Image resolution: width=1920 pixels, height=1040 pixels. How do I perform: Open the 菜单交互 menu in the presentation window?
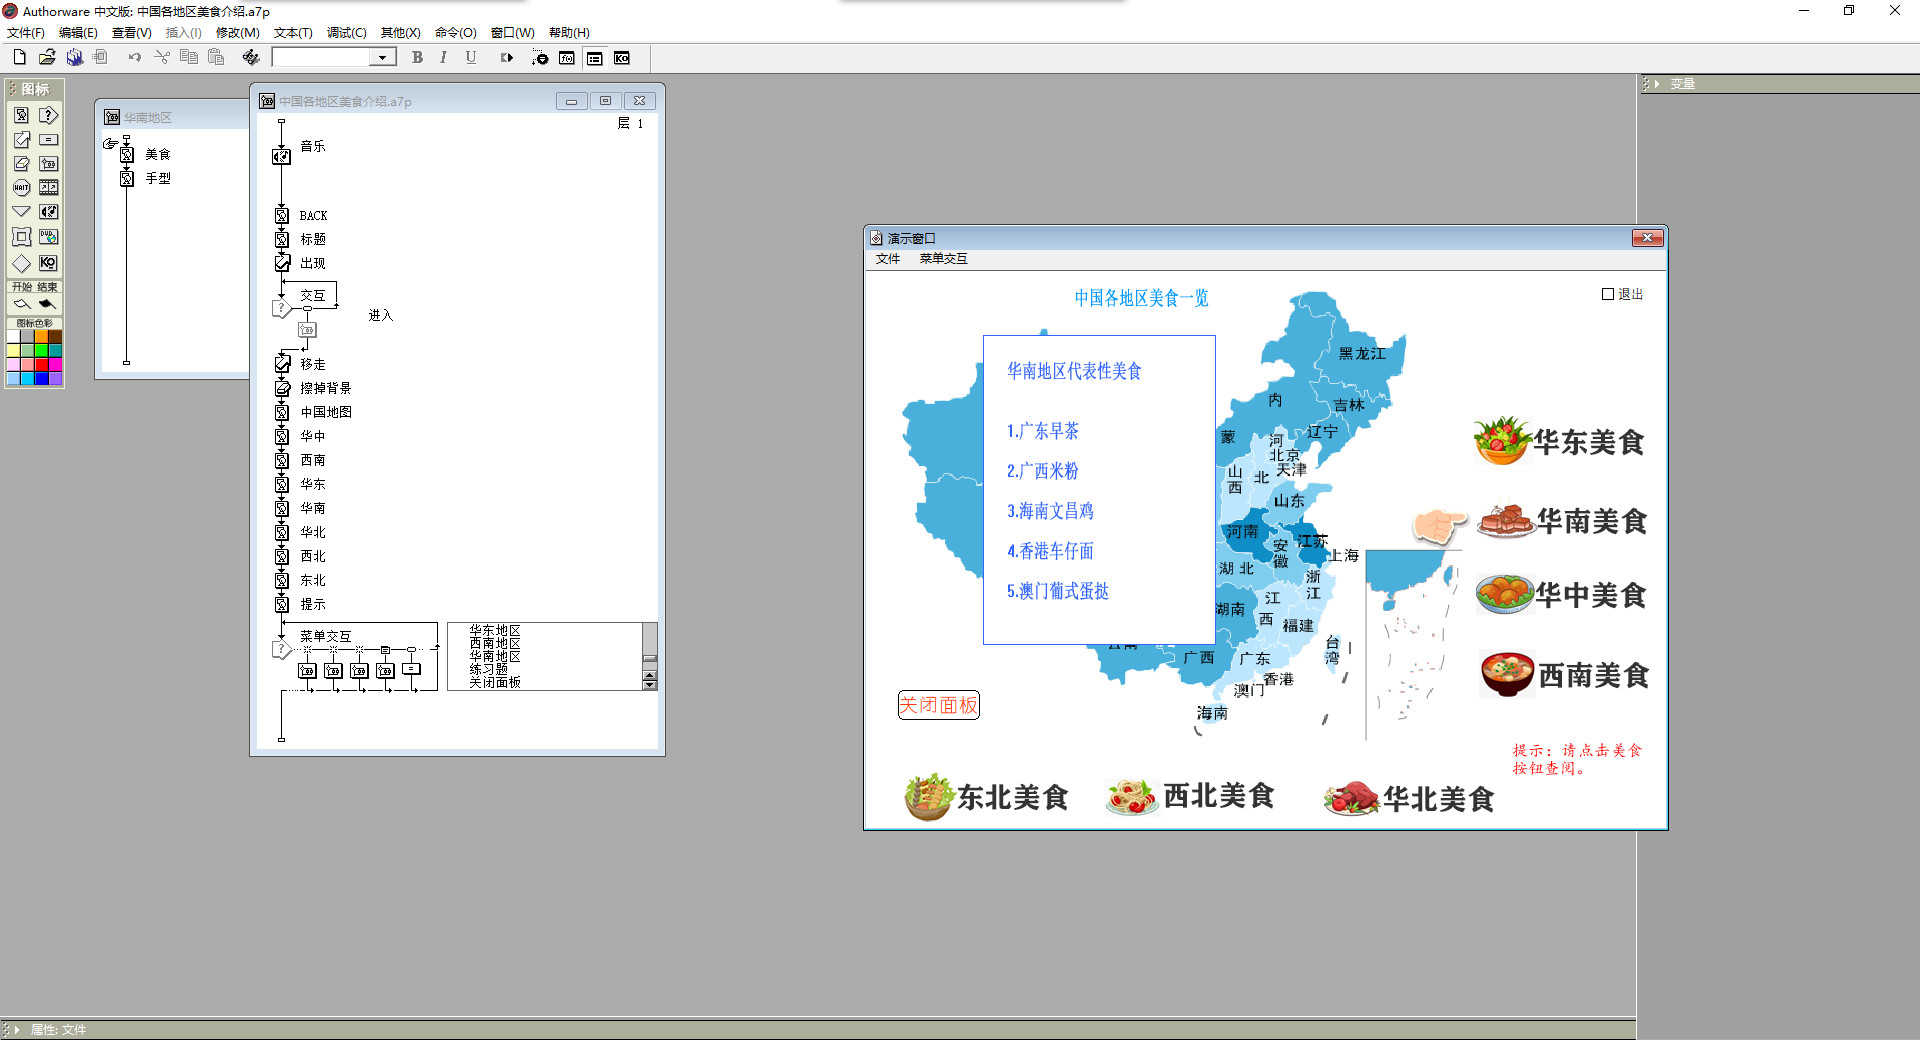click(x=943, y=259)
